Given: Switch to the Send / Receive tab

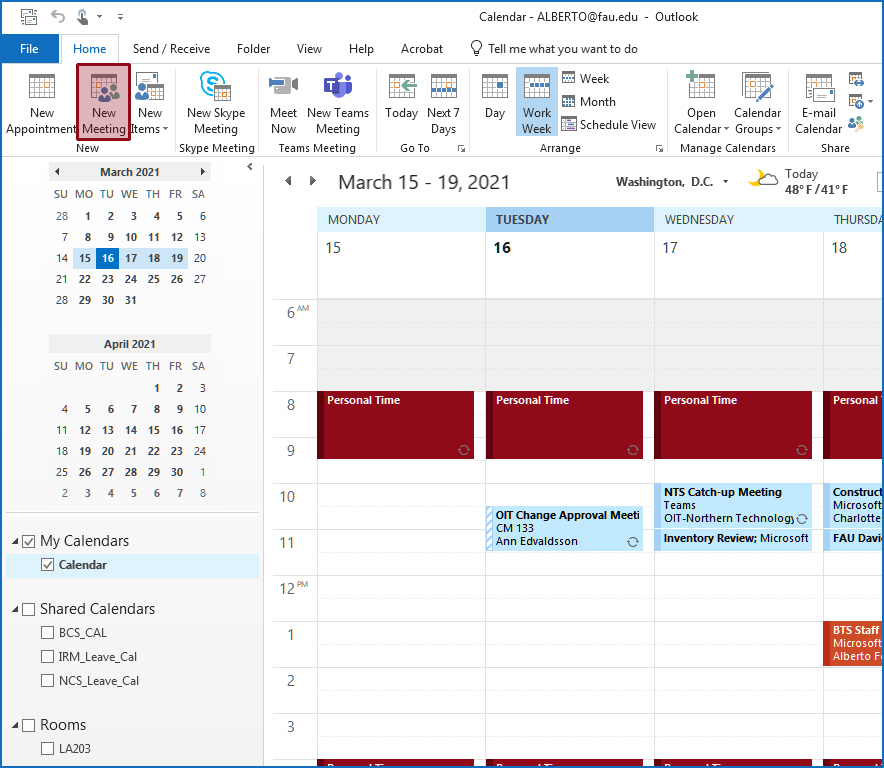Looking at the screenshot, I should 171,49.
